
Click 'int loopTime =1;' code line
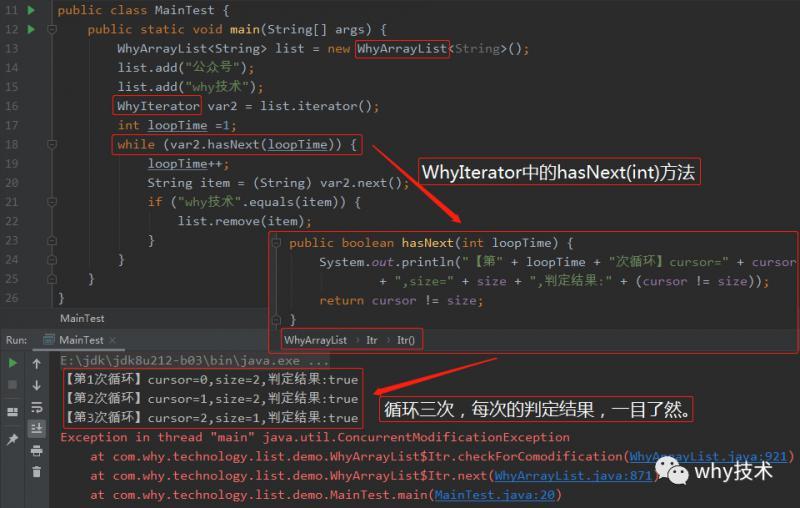click(177, 125)
